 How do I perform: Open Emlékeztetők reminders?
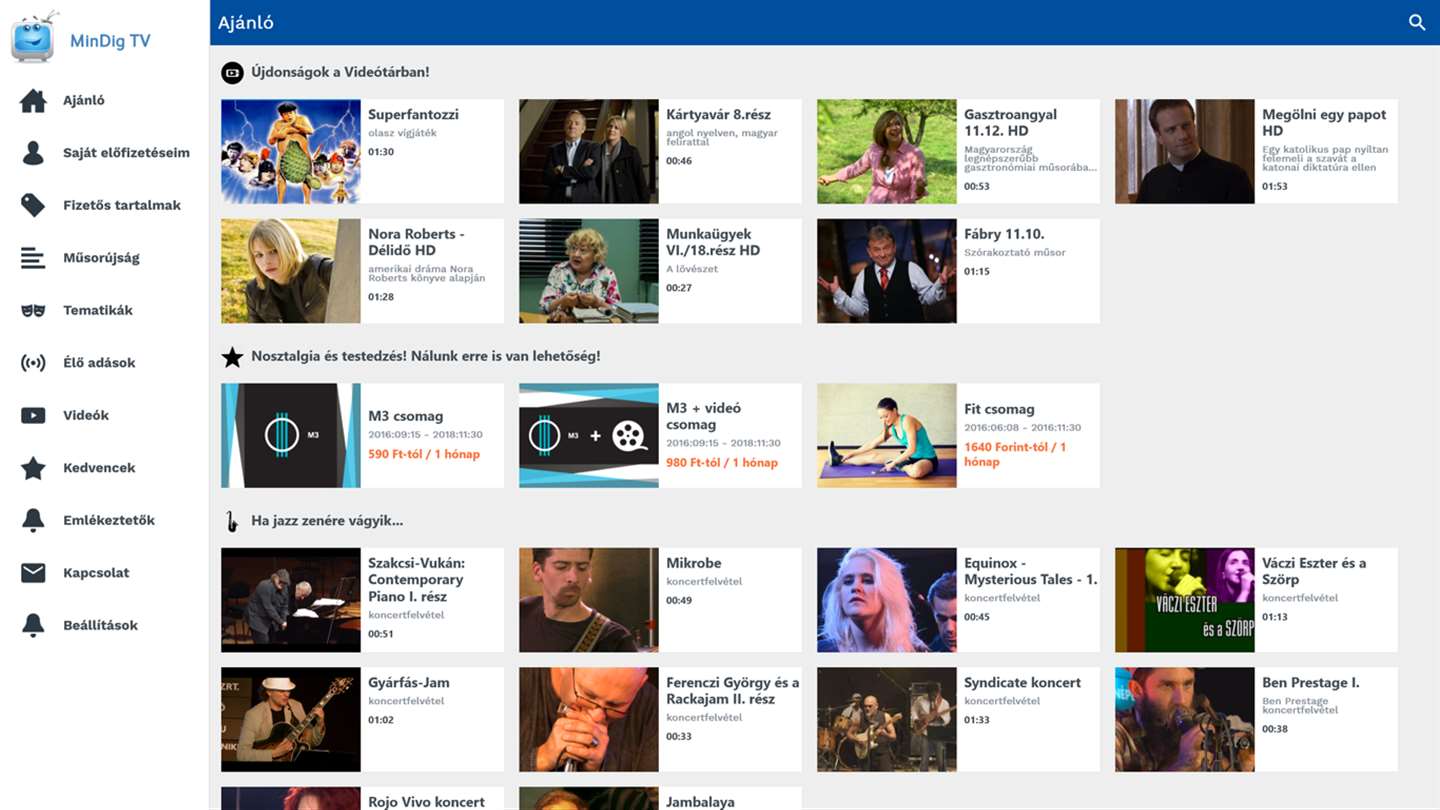pos(109,520)
